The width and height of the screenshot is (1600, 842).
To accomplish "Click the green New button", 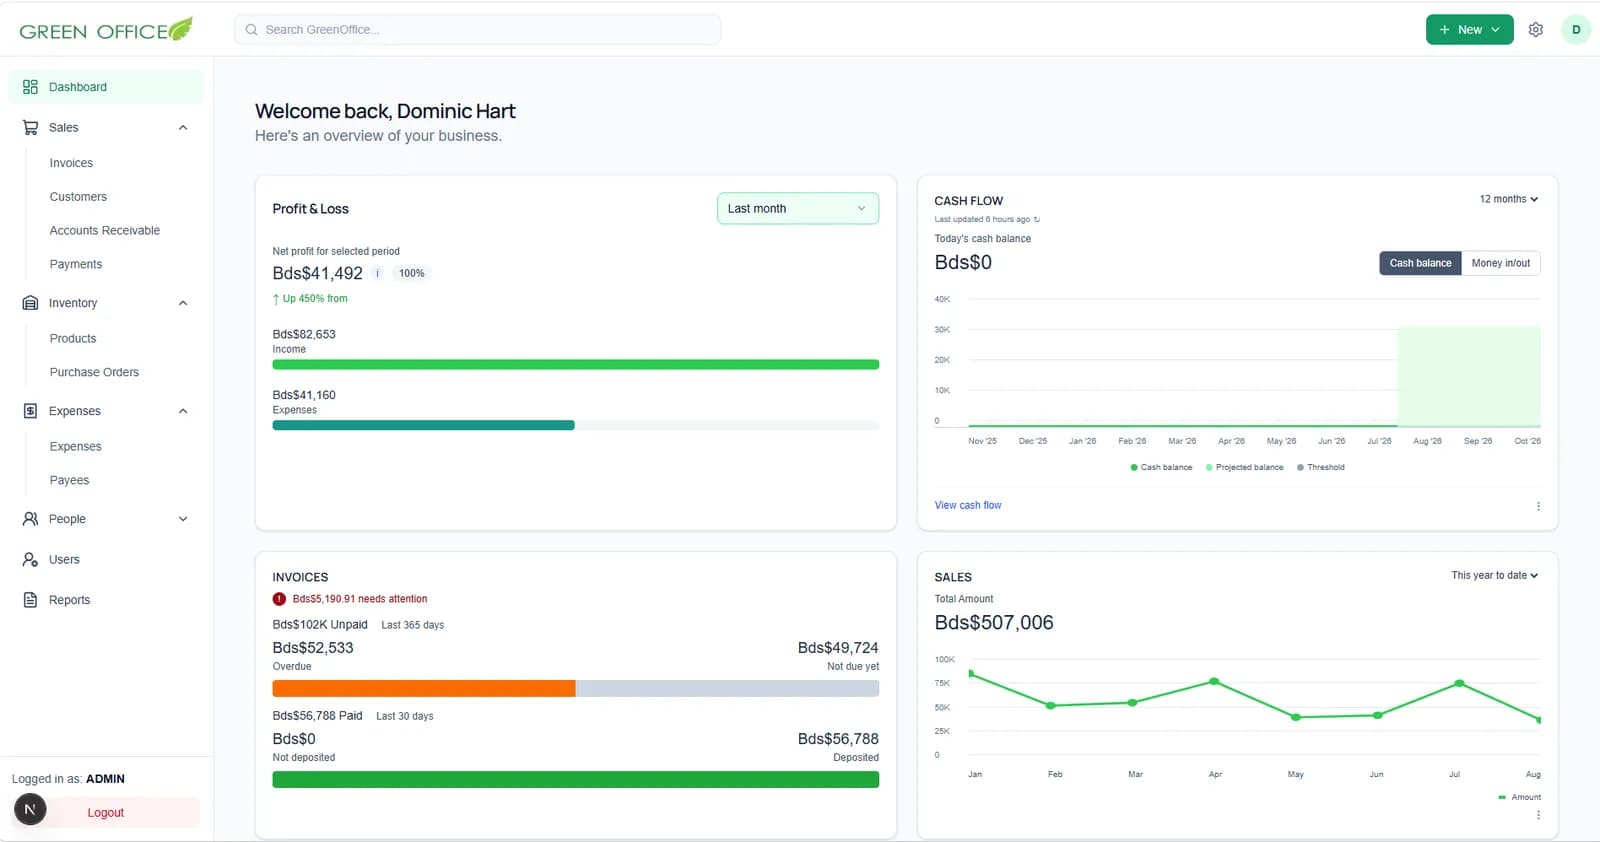I will point(1469,30).
